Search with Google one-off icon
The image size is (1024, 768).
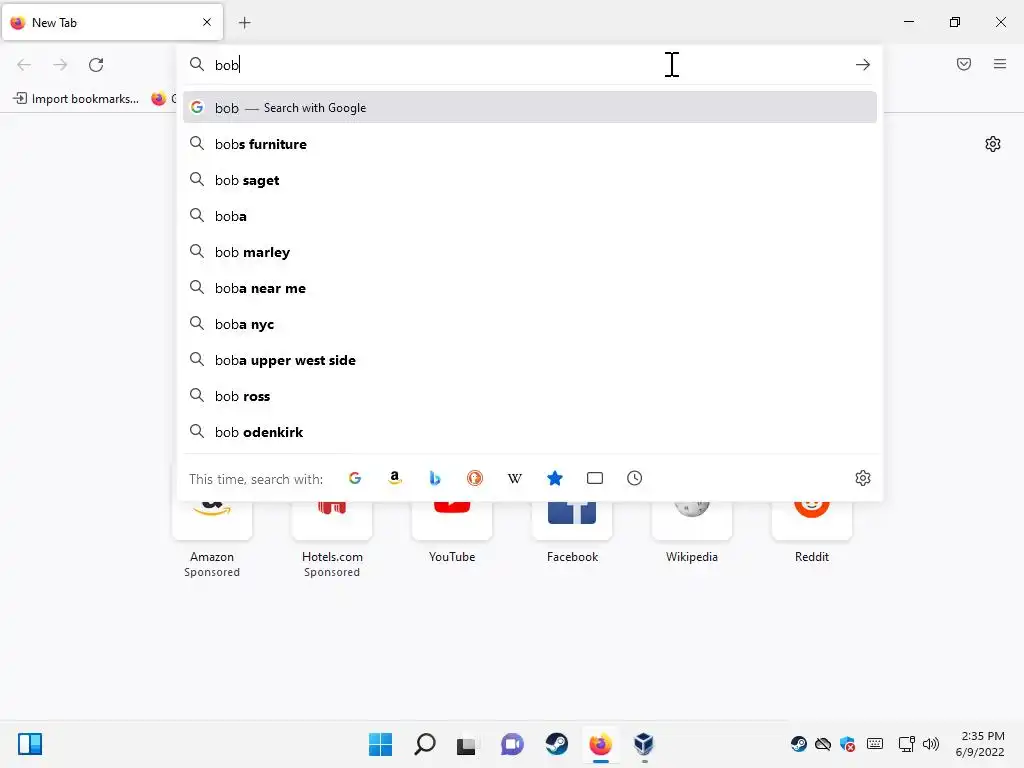(355, 478)
